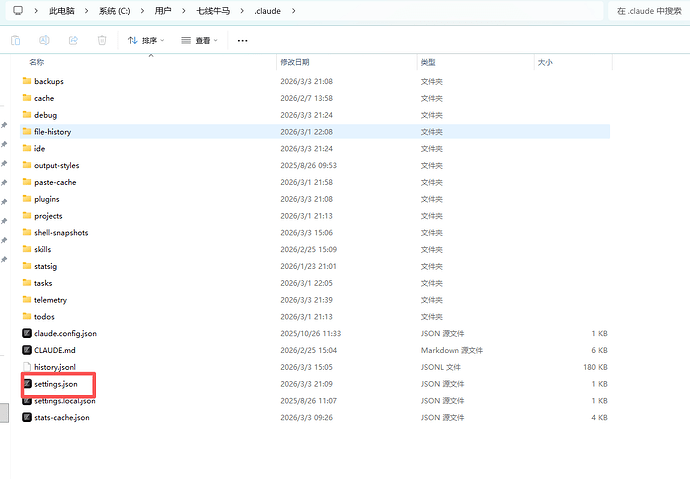Select the tasks folder icon

click(x=27, y=283)
